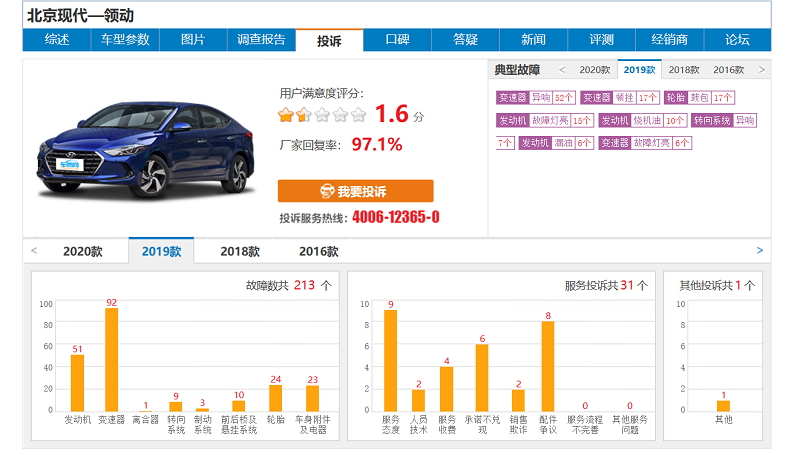
Task: Open the 调查报告 tab
Action: (261, 40)
